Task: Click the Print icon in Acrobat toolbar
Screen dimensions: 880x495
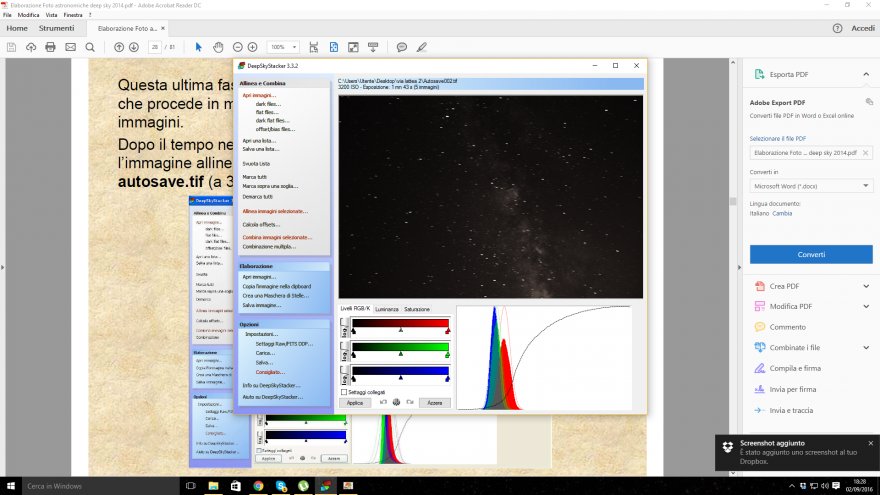Action: pos(51,48)
